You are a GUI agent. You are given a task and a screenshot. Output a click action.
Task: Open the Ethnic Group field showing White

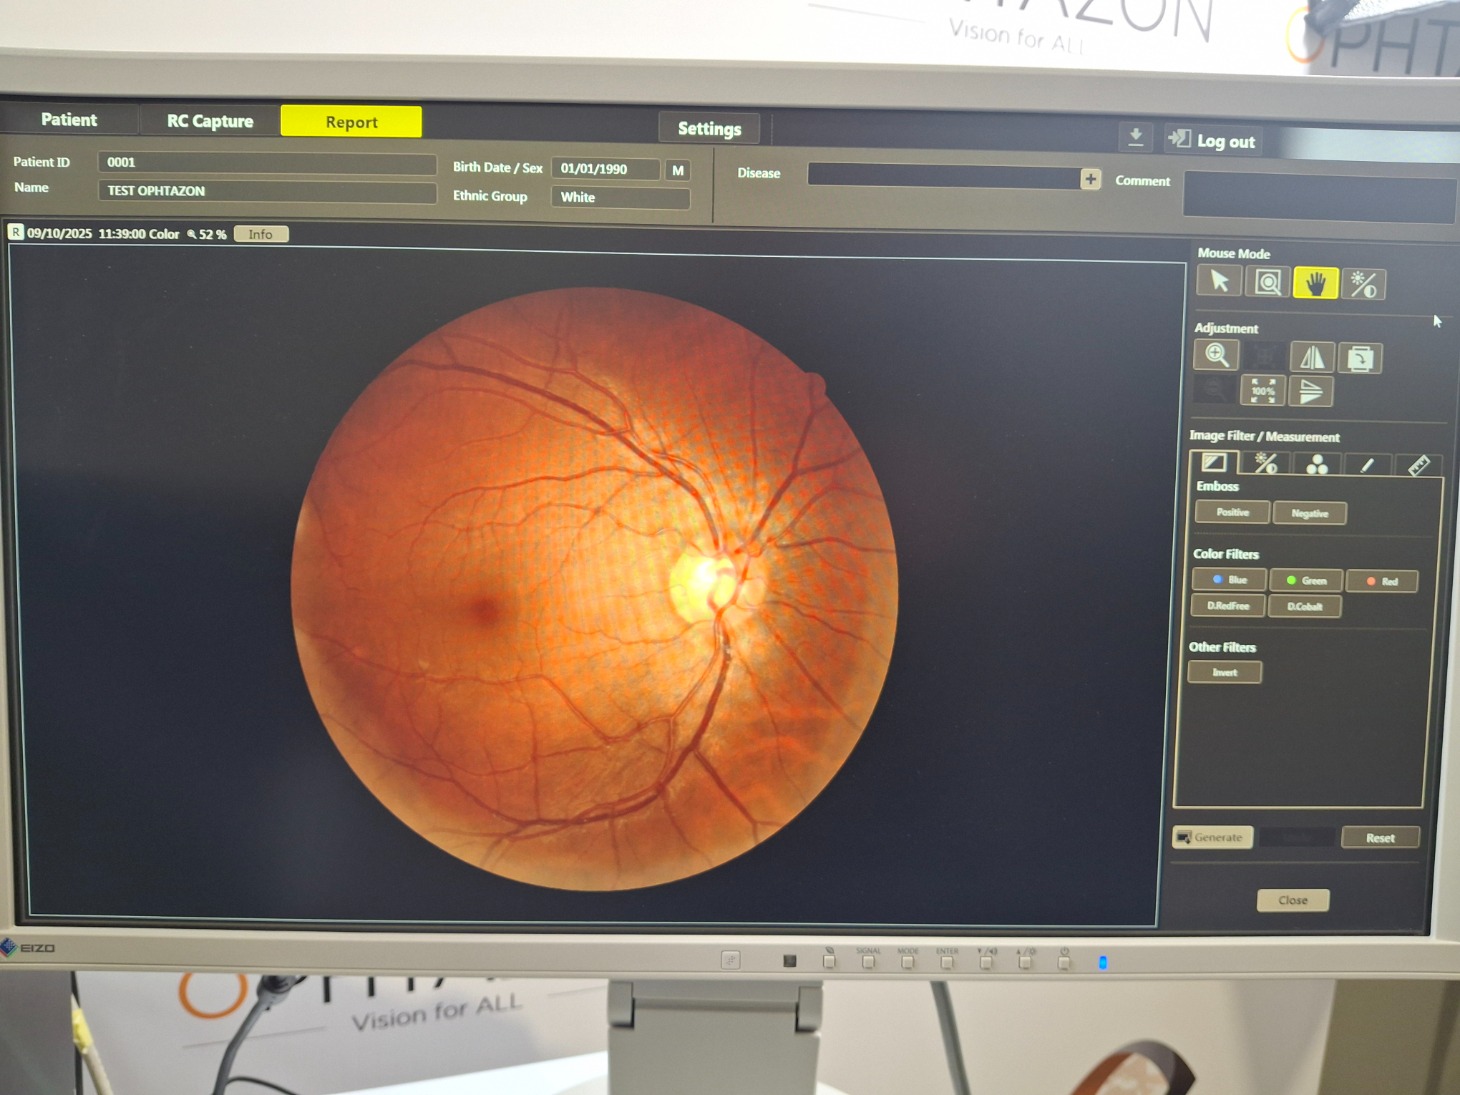click(620, 197)
